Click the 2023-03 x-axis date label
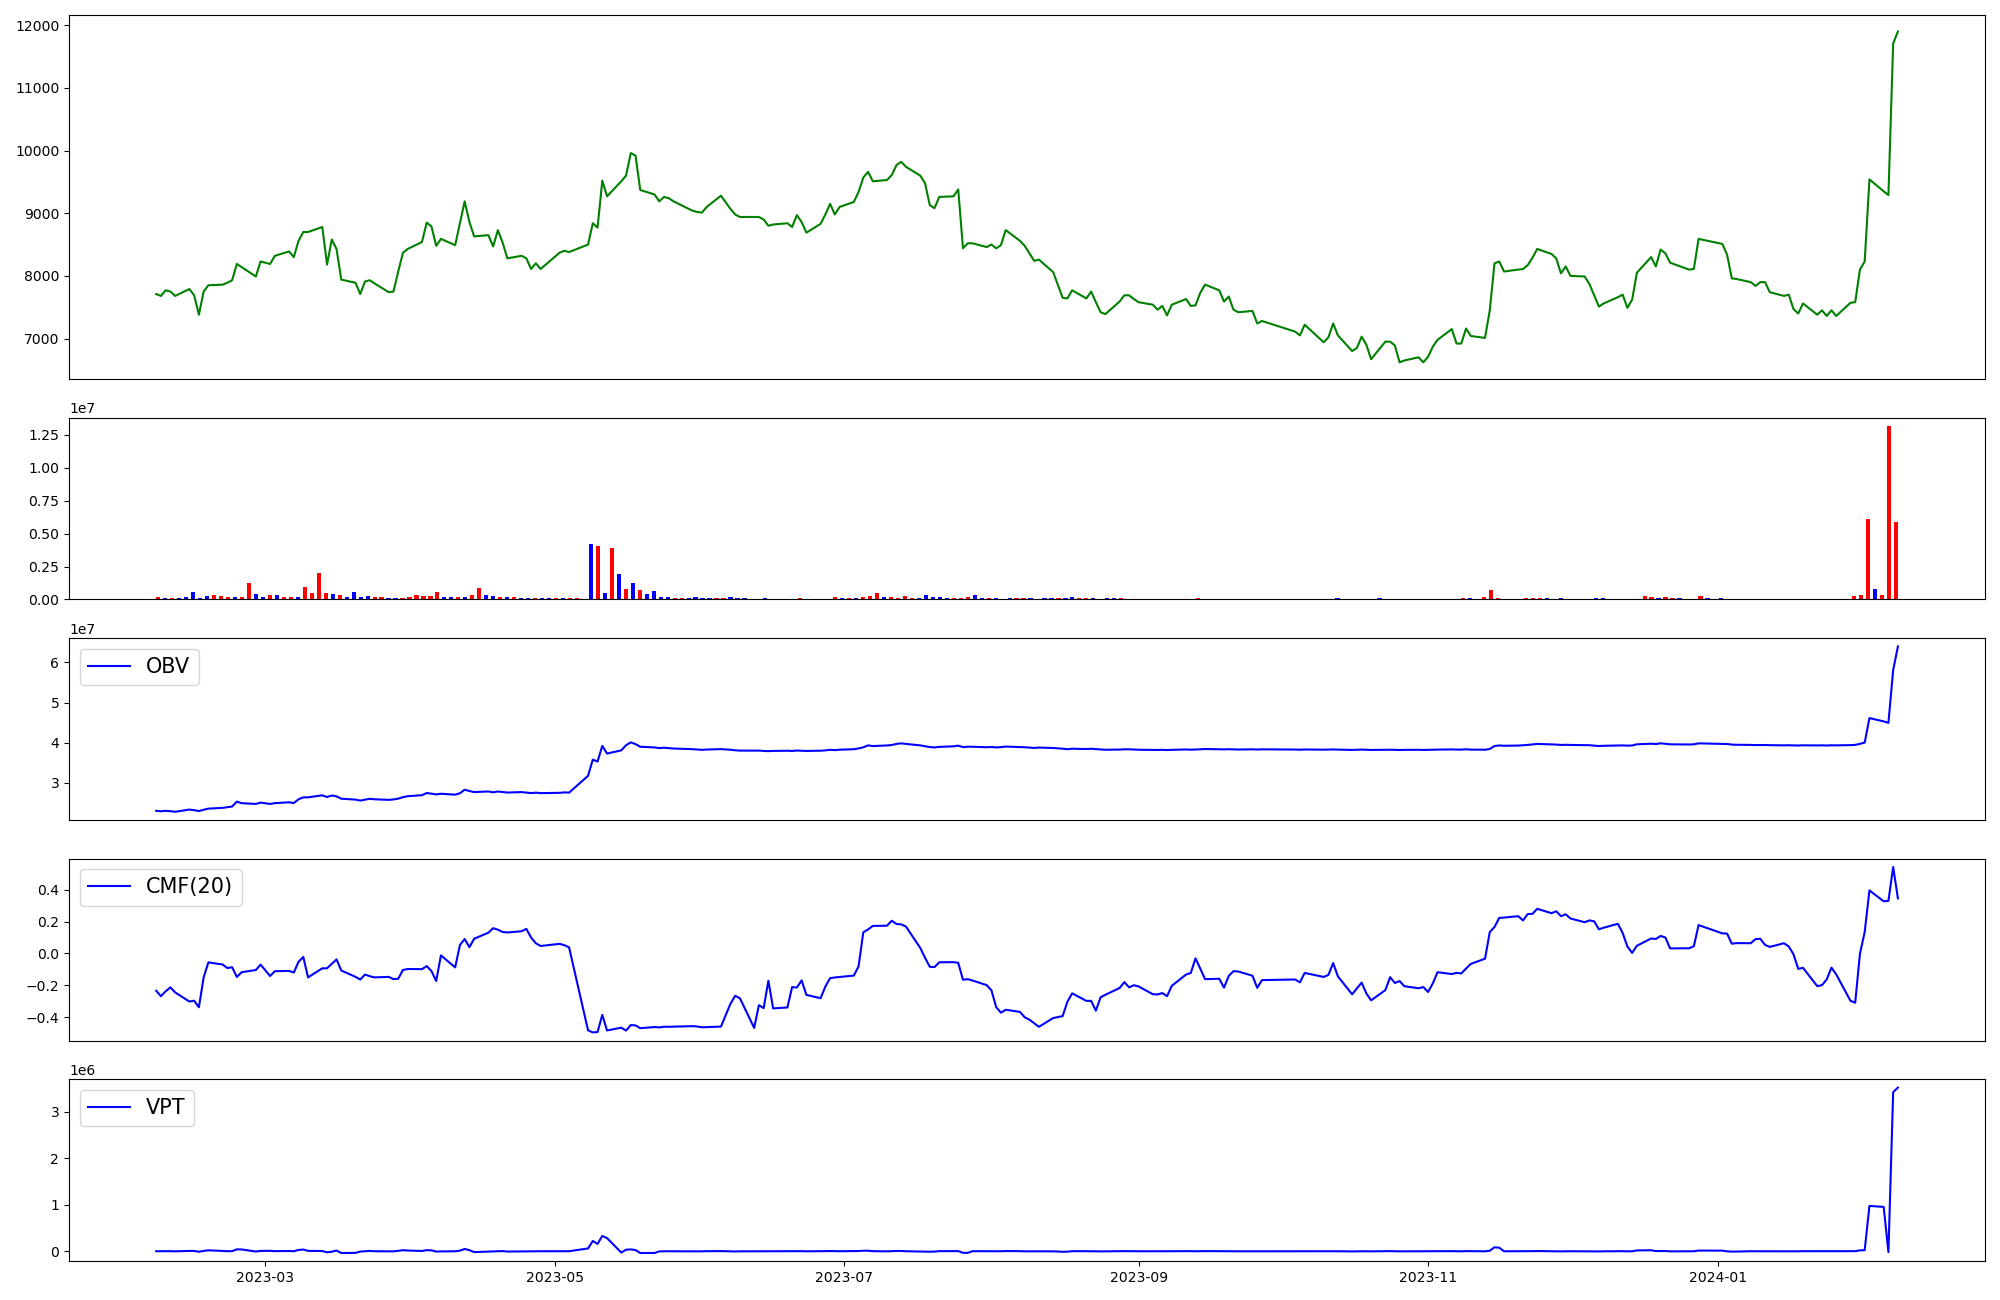 click(x=265, y=1277)
